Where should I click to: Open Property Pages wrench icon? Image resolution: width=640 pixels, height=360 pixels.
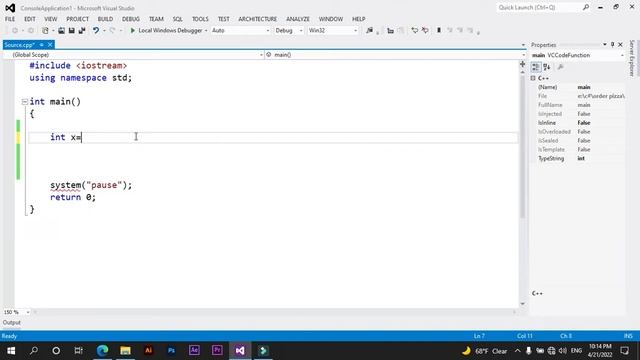(x=560, y=67)
